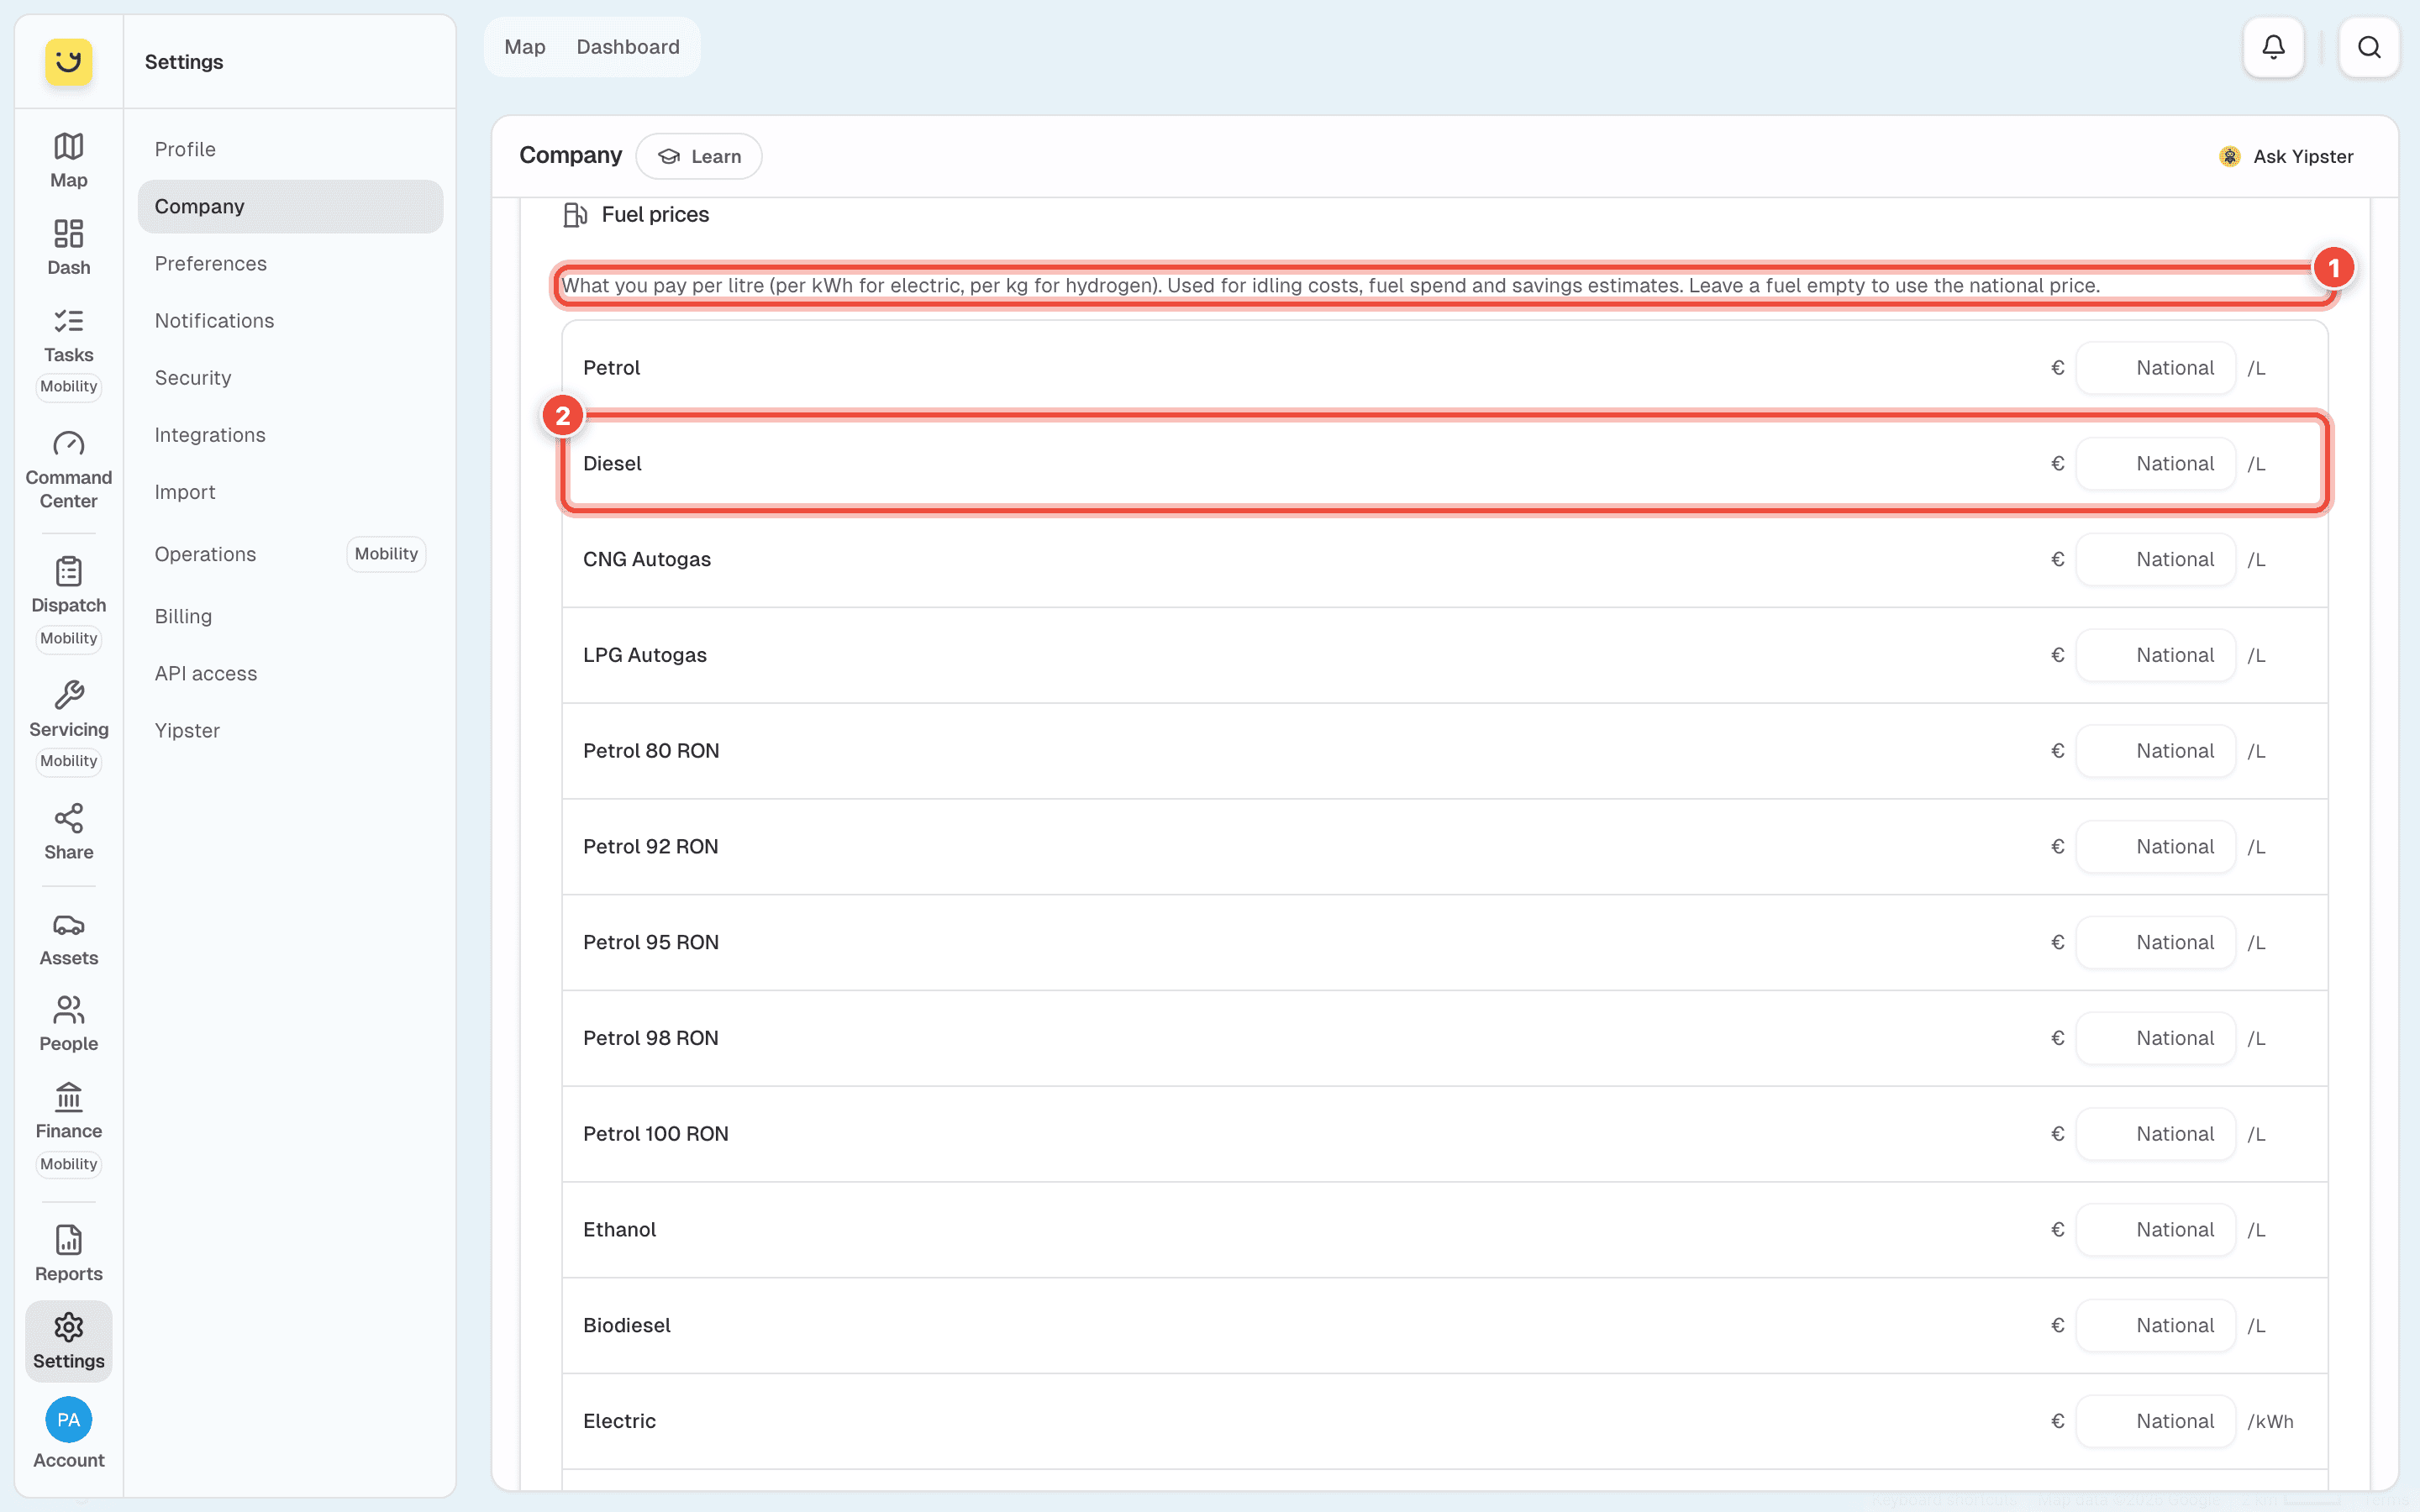Click the Learn button
The height and width of the screenshot is (1512, 2420).
click(699, 156)
